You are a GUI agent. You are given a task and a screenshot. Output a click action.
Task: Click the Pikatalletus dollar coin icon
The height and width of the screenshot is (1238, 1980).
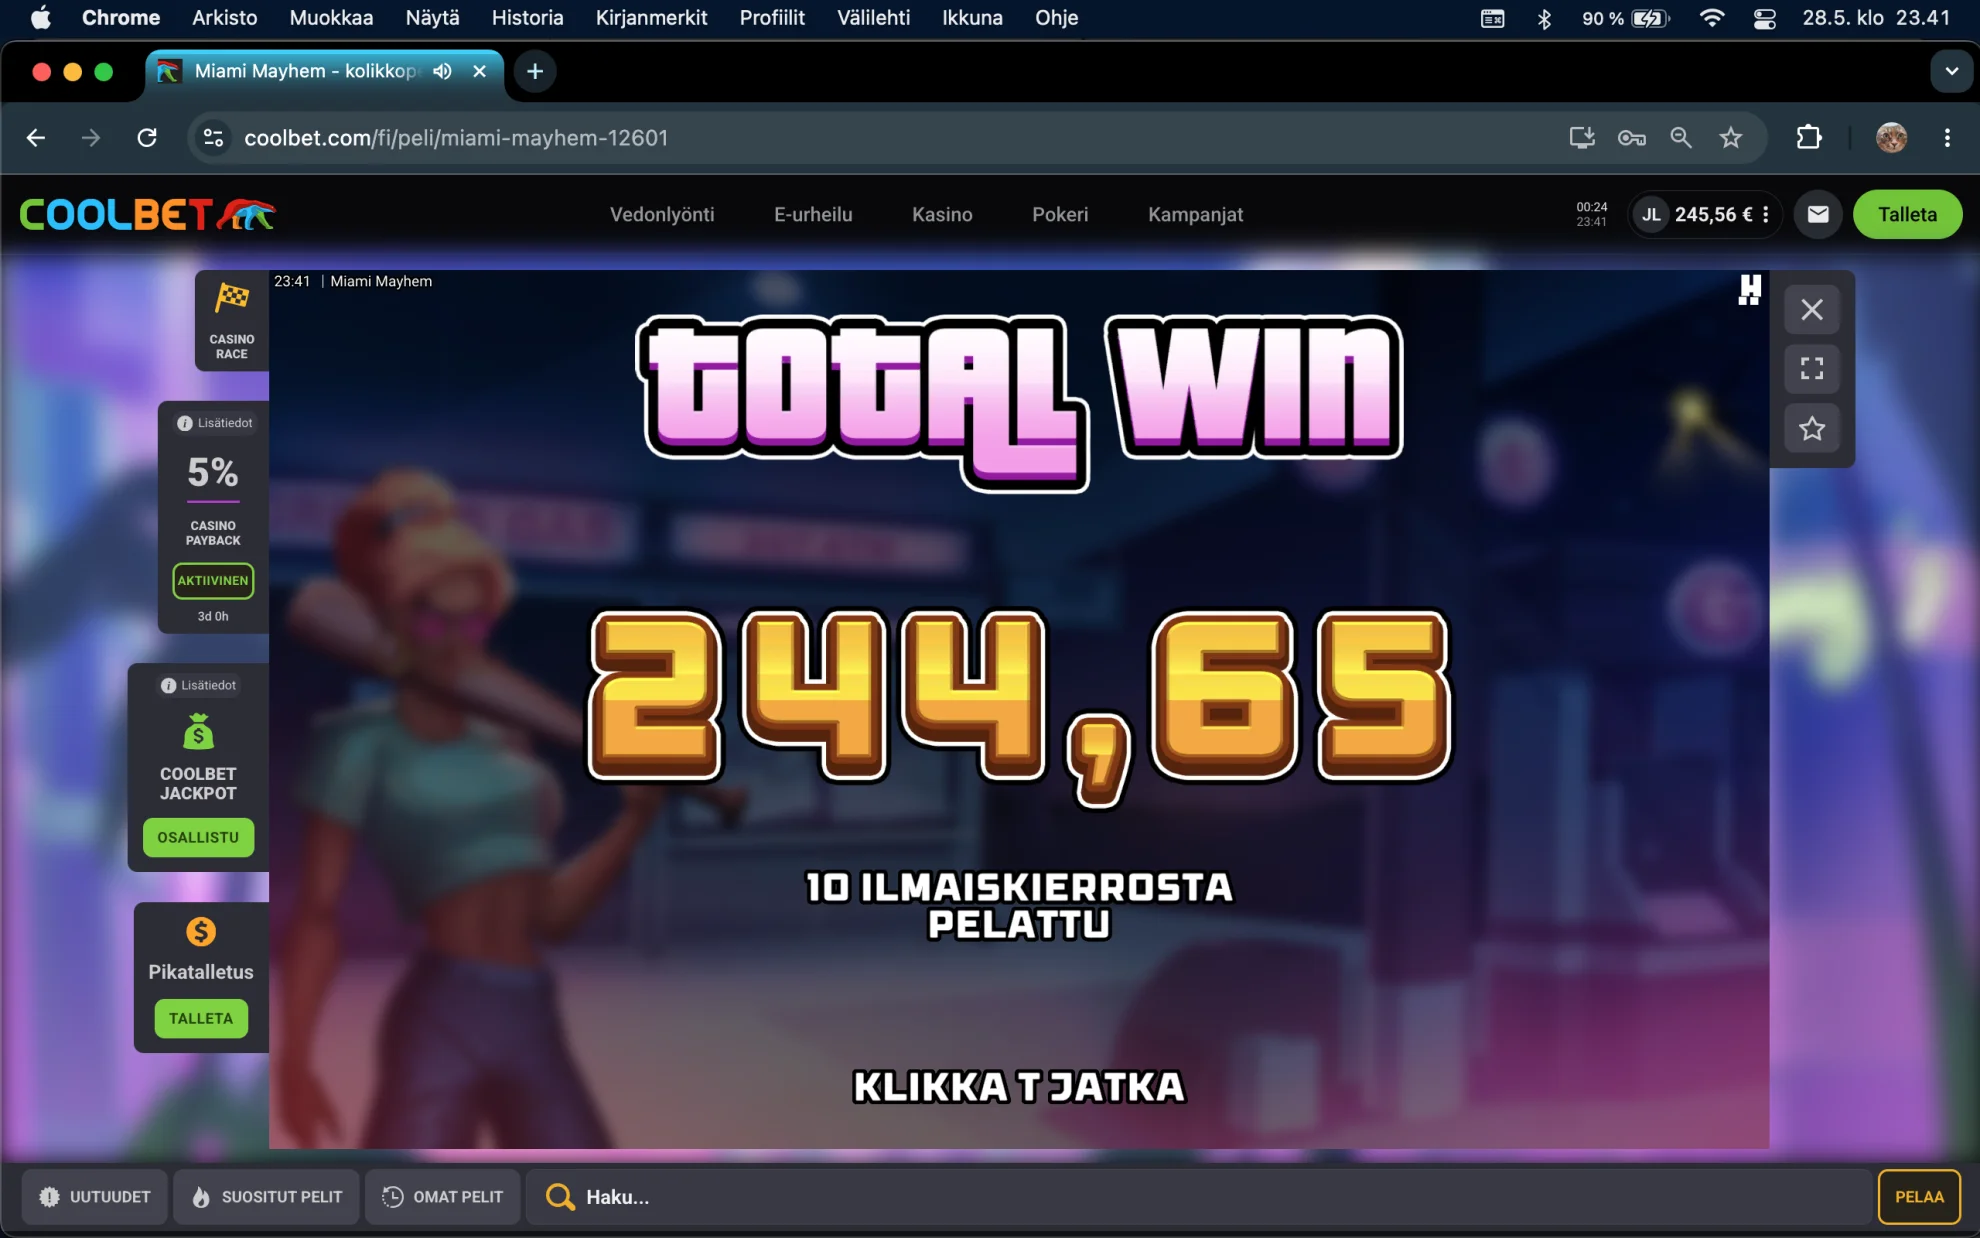201,932
